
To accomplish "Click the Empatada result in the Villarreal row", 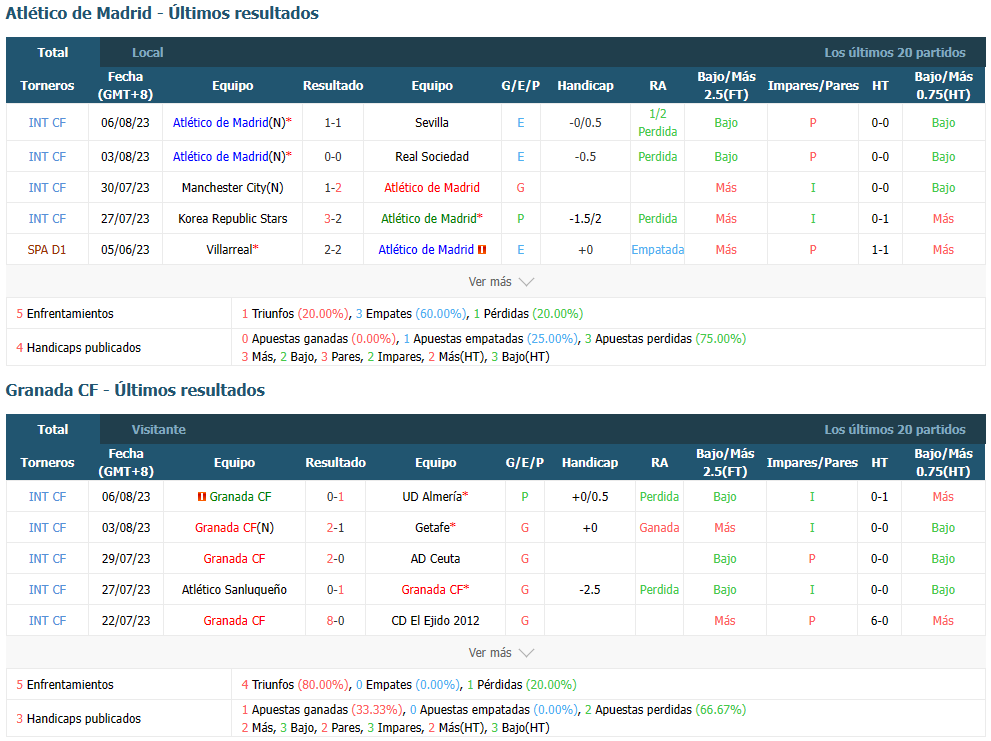I will tap(657, 250).
